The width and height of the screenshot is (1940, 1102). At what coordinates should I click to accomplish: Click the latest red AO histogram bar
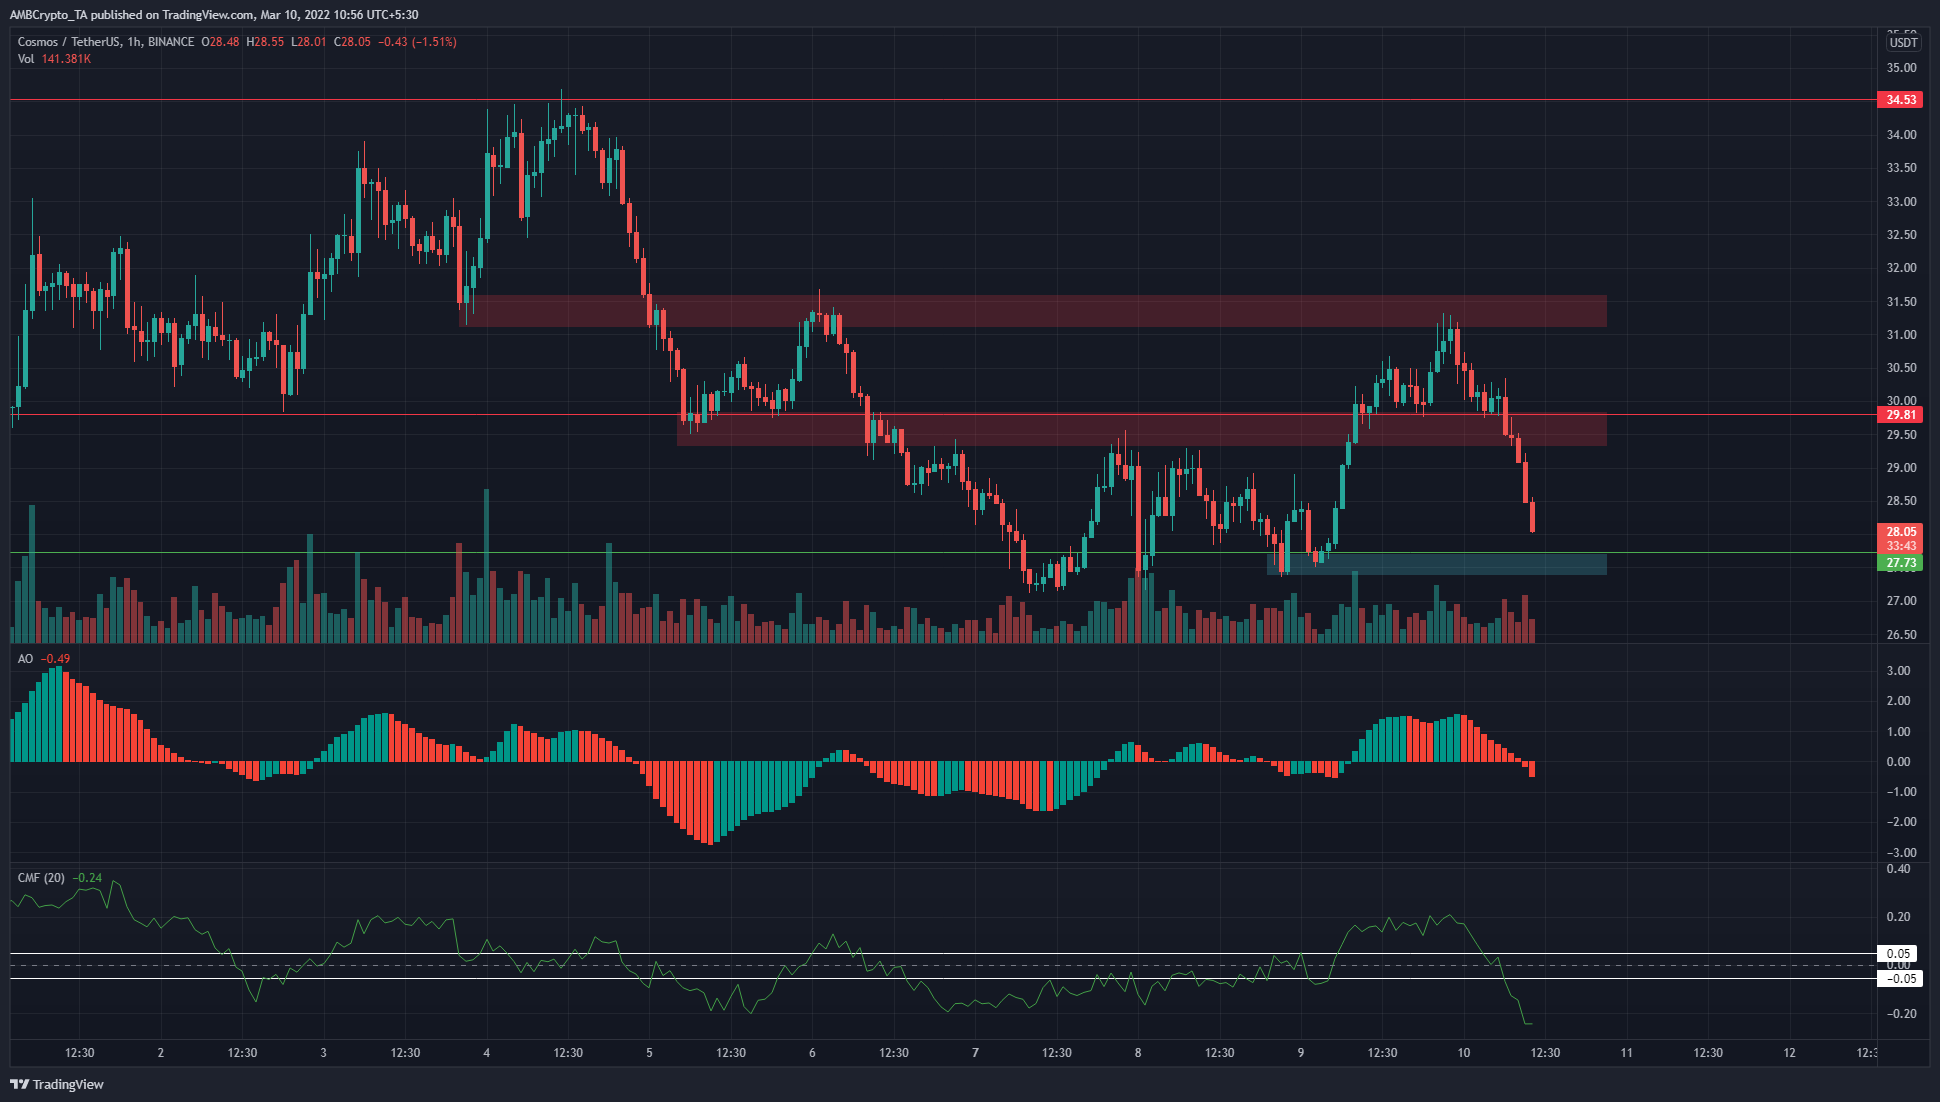pos(1532,769)
